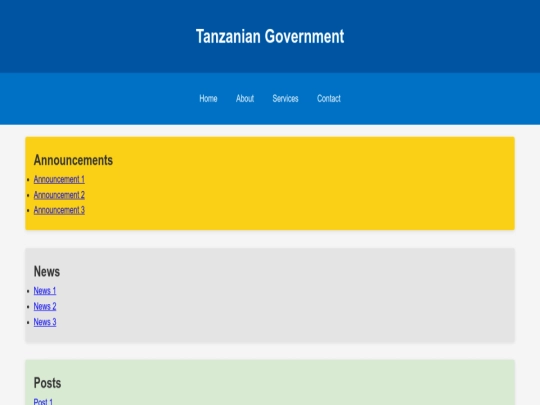Open the News 1 link
The image size is (540, 405).
click(x=45, y=291)
